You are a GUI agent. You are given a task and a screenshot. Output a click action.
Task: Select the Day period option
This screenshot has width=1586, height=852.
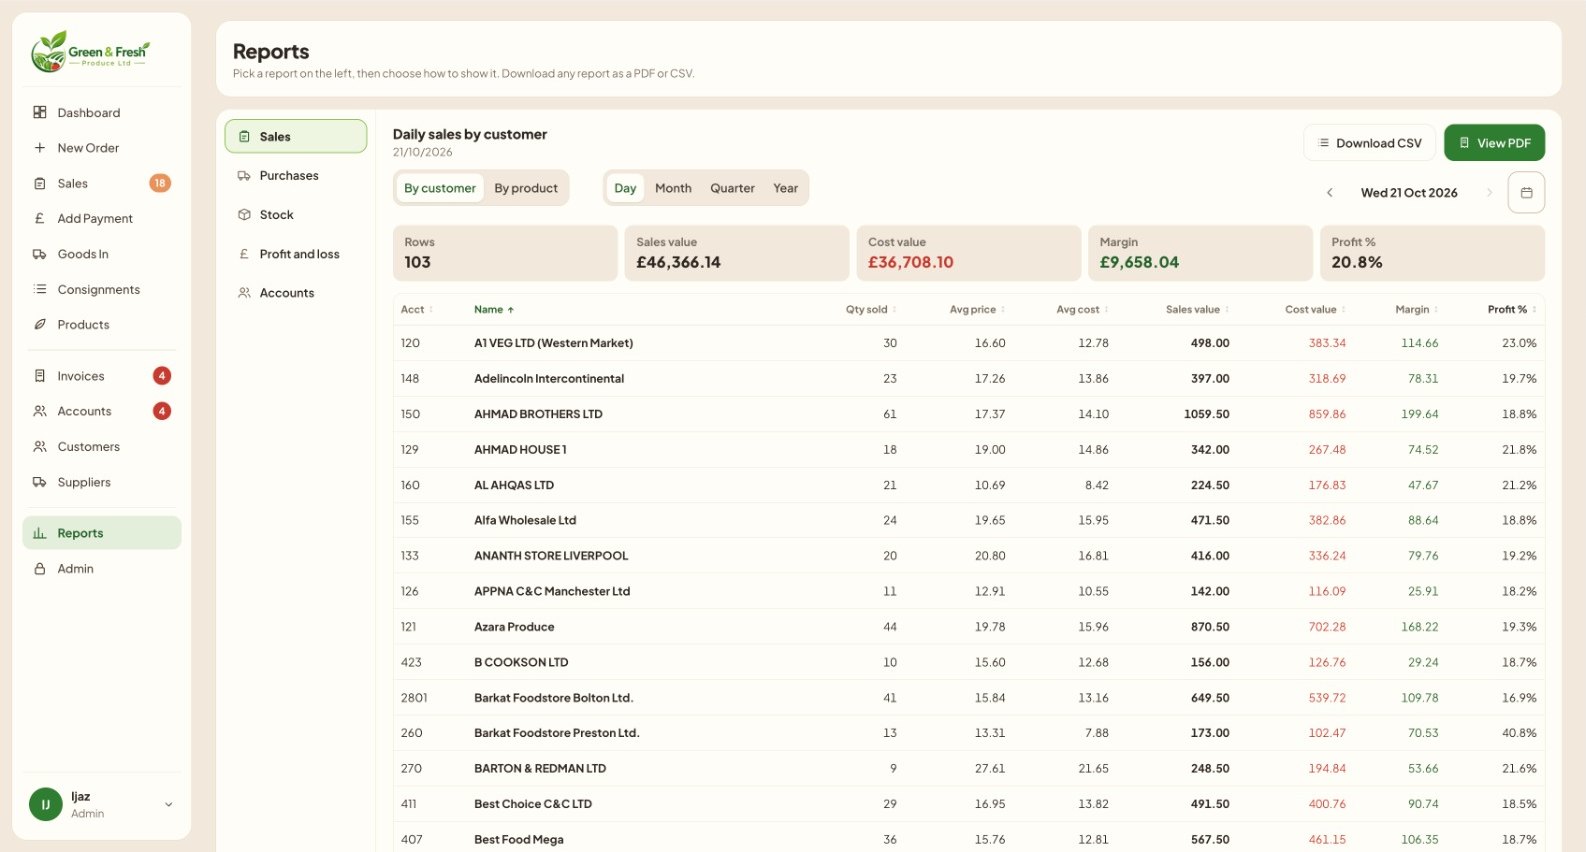(x=625, y=188)
